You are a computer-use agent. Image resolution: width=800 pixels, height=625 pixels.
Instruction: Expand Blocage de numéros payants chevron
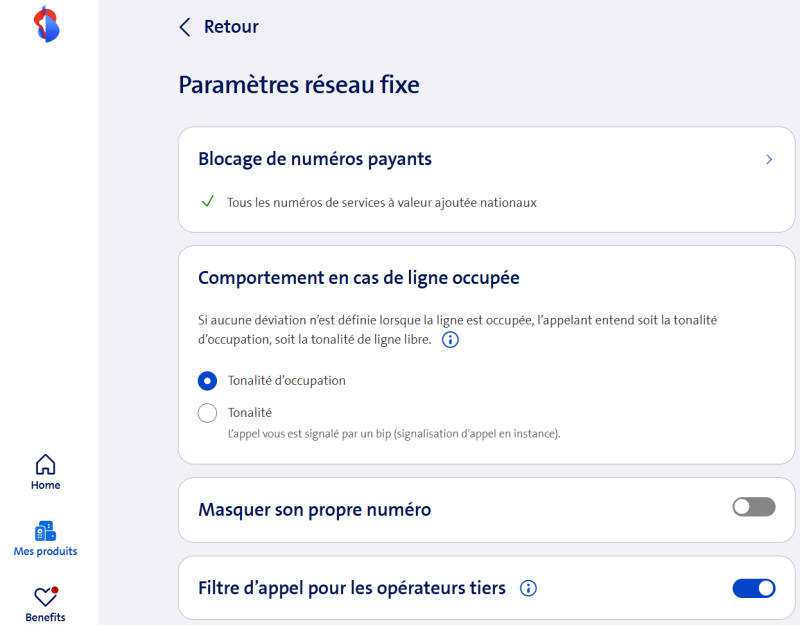(768, 159)
